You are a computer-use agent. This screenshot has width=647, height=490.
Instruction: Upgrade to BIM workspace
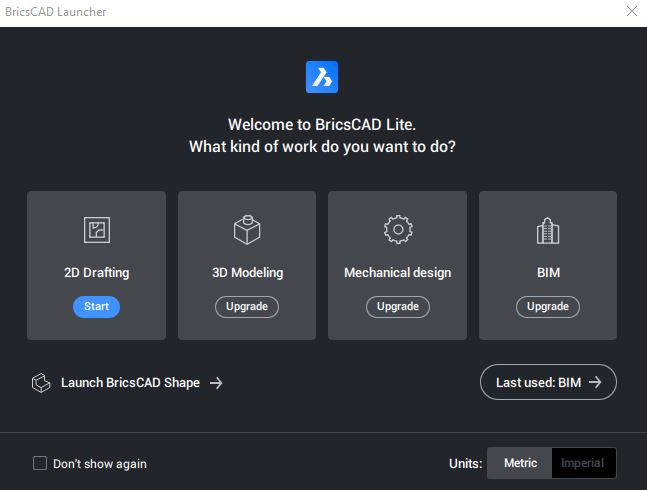548,306
